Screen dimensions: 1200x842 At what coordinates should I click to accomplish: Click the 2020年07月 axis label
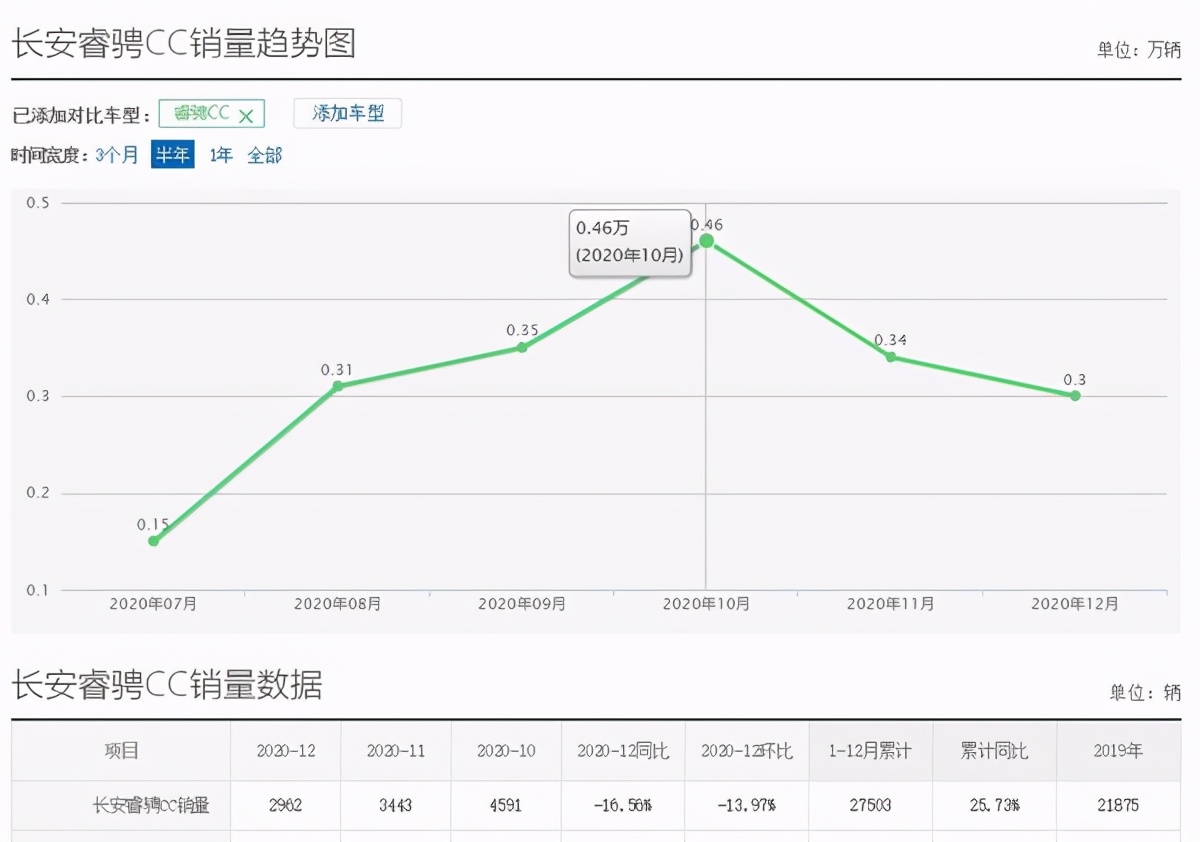153,604
